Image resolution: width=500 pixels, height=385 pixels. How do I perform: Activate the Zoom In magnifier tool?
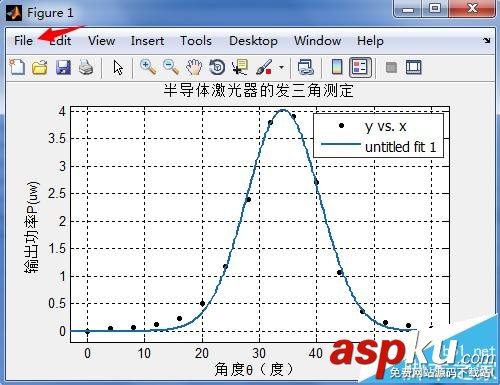pos(148,67)
